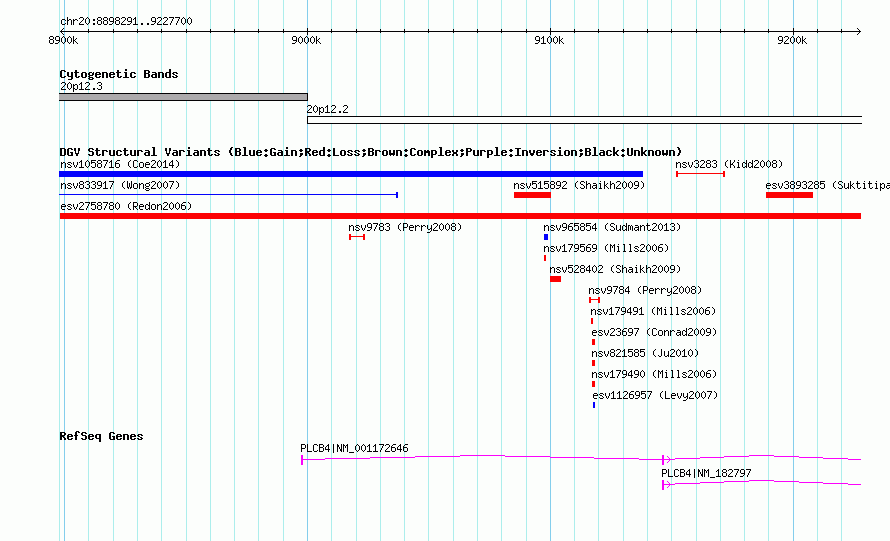
Task: Click the esv2758780 (Redon2006) red loss bar
Action: click(x=460, y=216)
